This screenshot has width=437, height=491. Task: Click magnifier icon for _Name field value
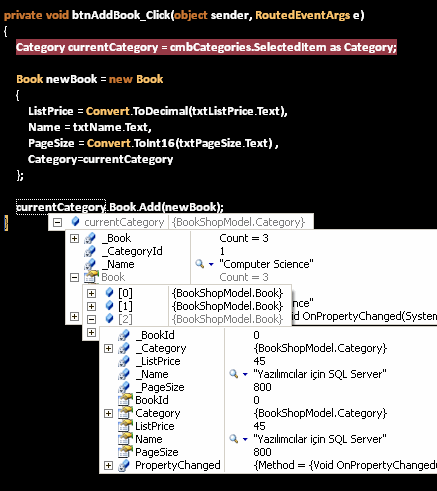pos(234,374)
